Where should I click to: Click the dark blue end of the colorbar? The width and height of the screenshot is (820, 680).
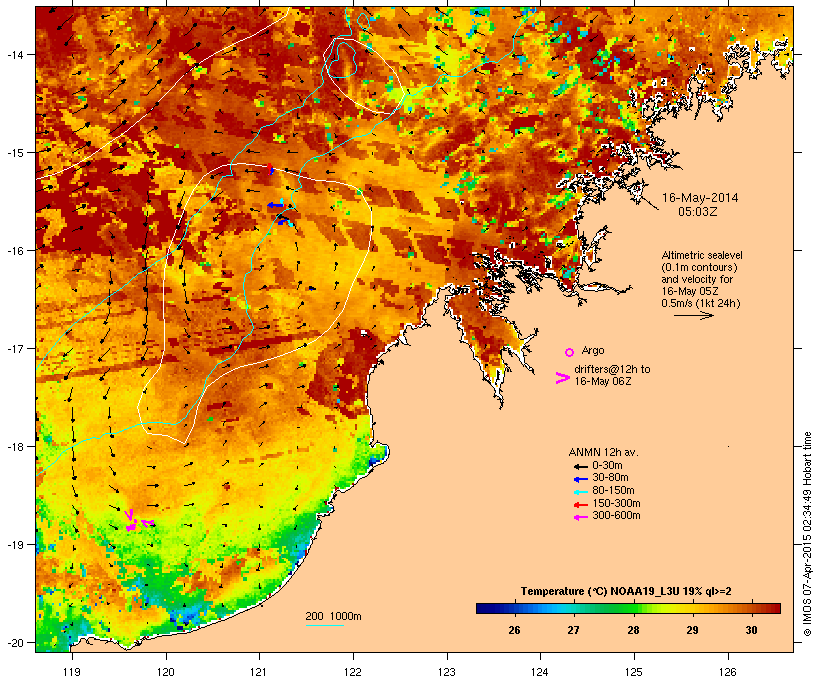coord(484,608)
